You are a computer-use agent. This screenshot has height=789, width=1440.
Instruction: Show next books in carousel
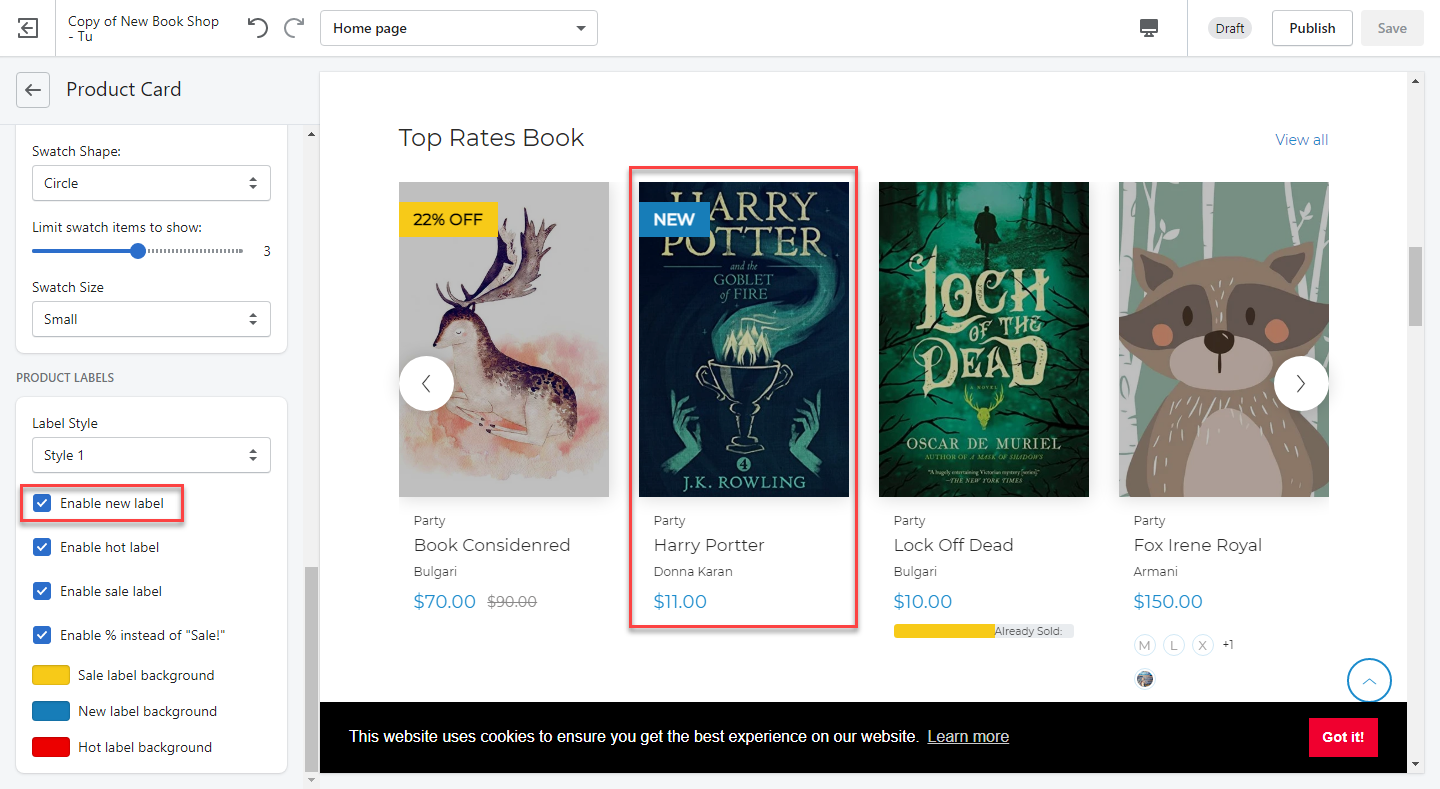[x=1301, y=383]
